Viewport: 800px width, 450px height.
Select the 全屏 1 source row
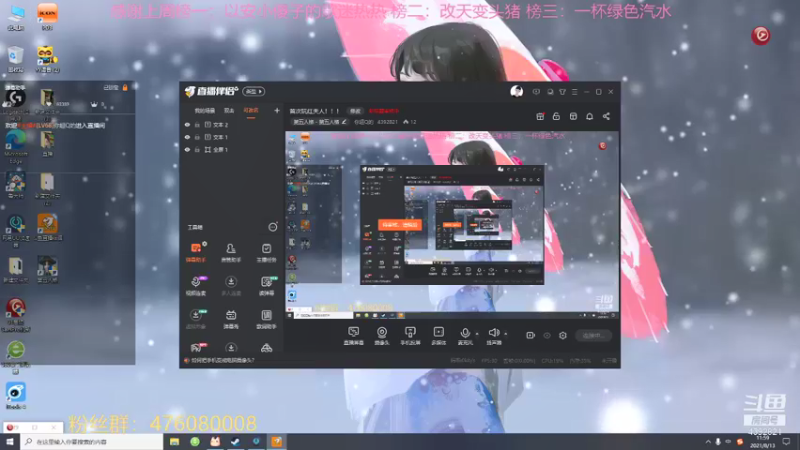pyautogui.click(x=232, y=149)
